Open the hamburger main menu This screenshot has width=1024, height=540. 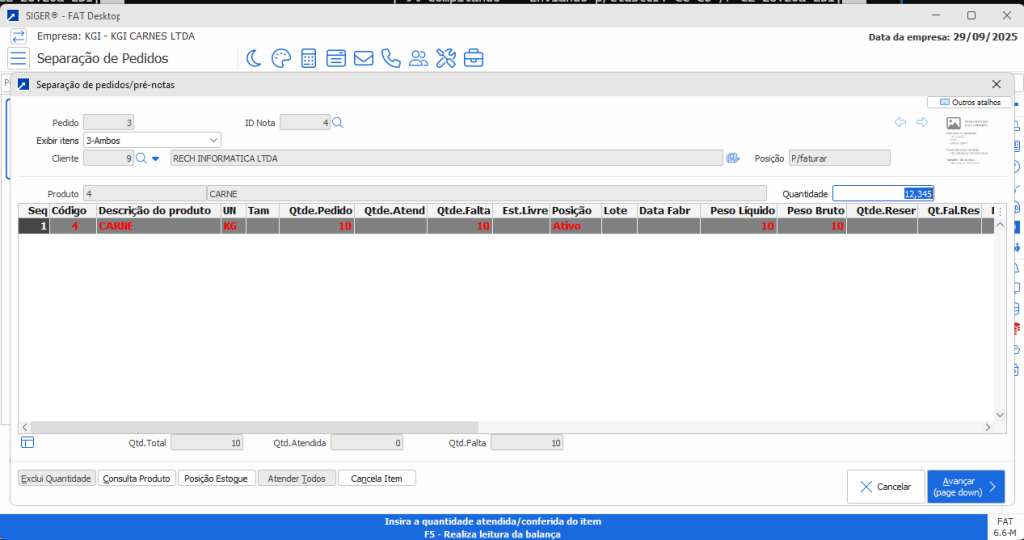click(18, 58)
